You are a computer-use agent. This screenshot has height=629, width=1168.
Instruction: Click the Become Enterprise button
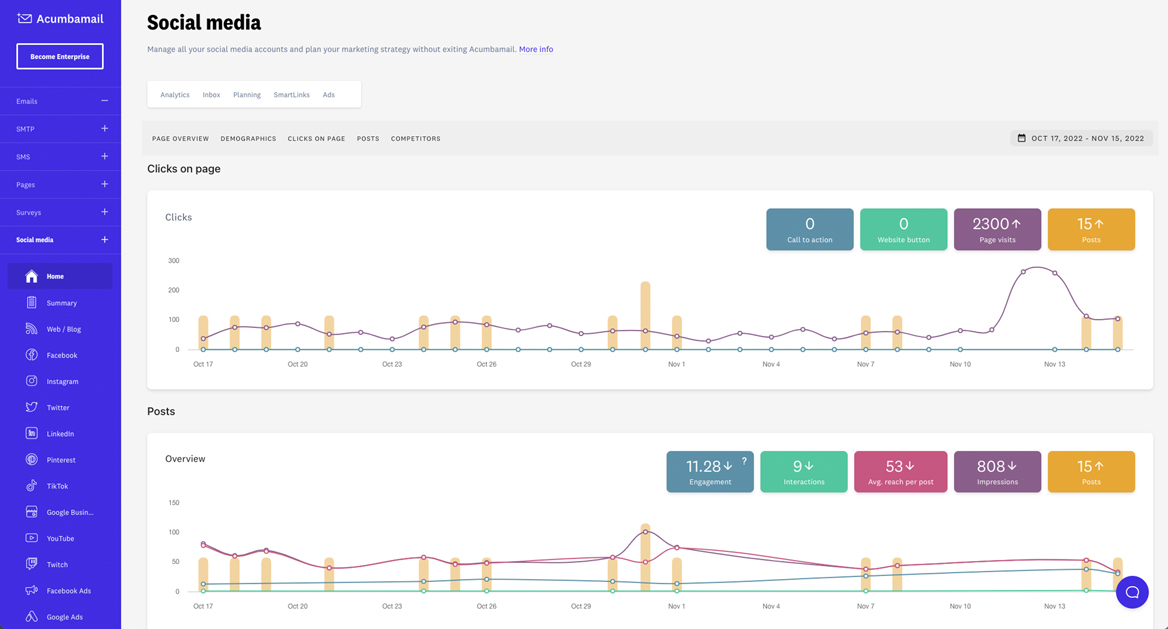(x=60, y=57)
